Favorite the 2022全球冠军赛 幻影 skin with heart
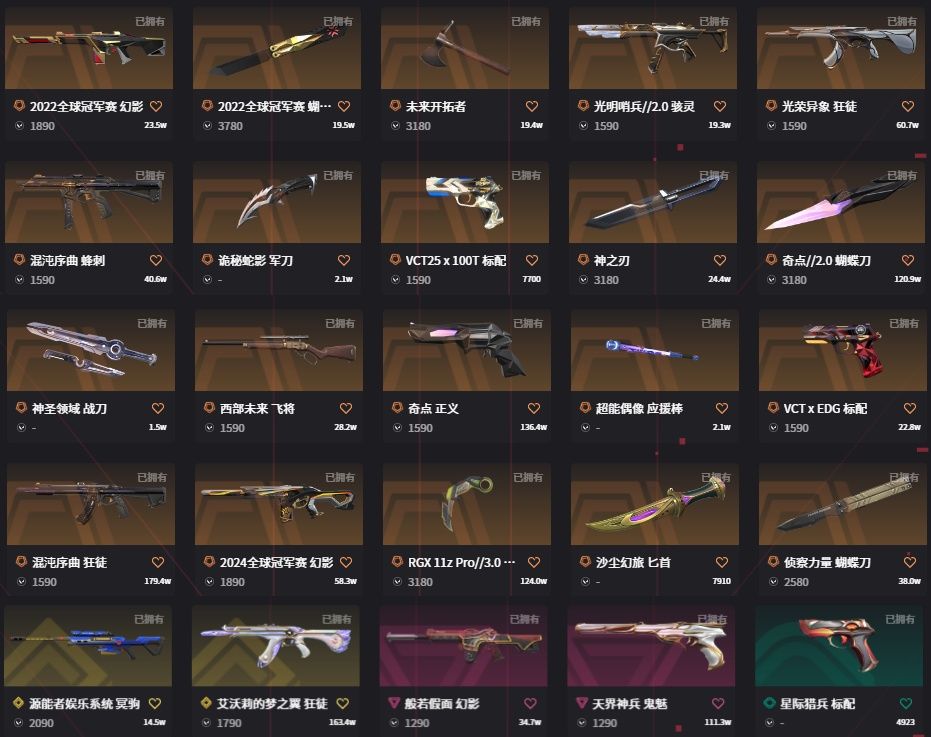The height and width of the screenshot is (737, 931). click(156, 106)
